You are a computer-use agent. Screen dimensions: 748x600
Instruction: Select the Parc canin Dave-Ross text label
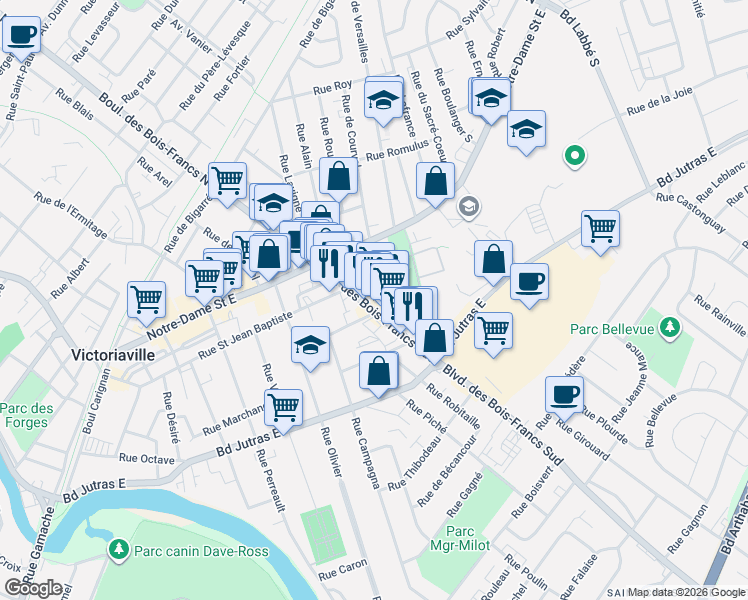(201, 551)
